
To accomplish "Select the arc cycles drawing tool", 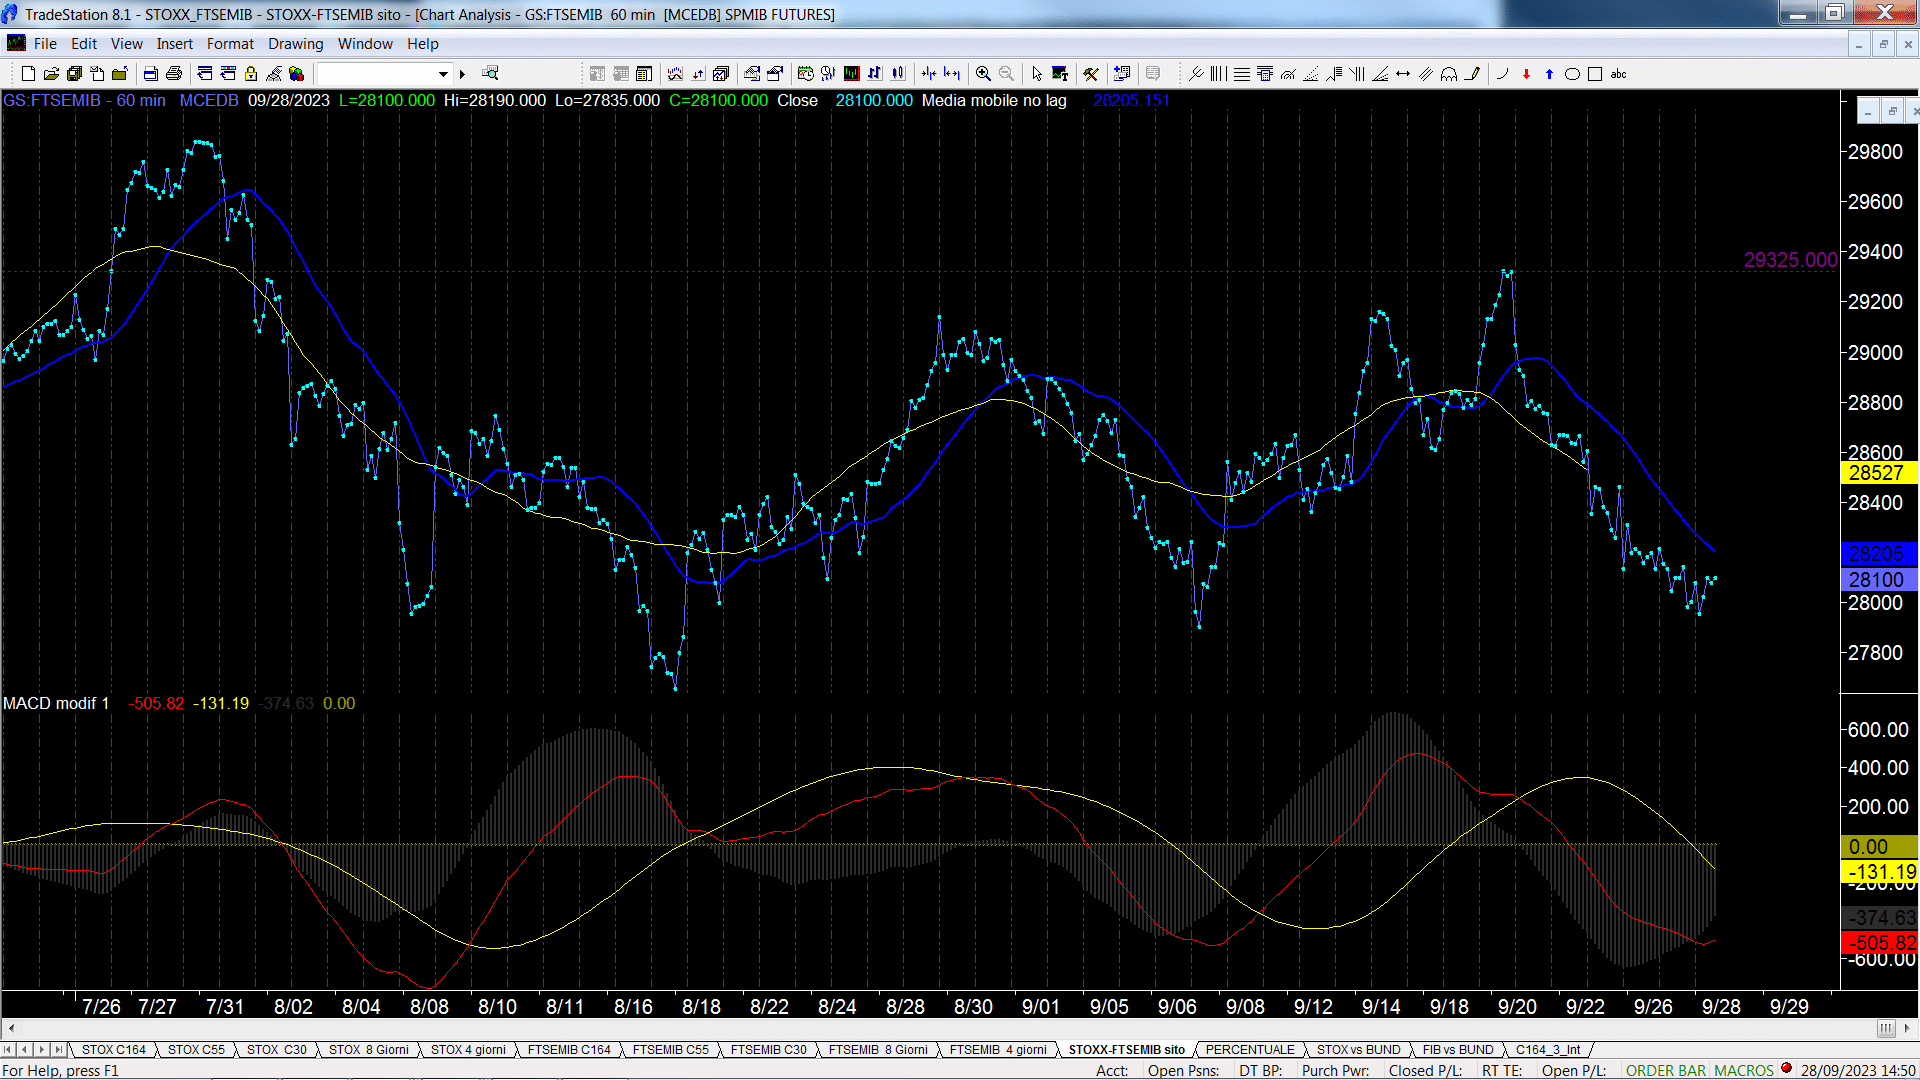I will (x=1449, y=73).
